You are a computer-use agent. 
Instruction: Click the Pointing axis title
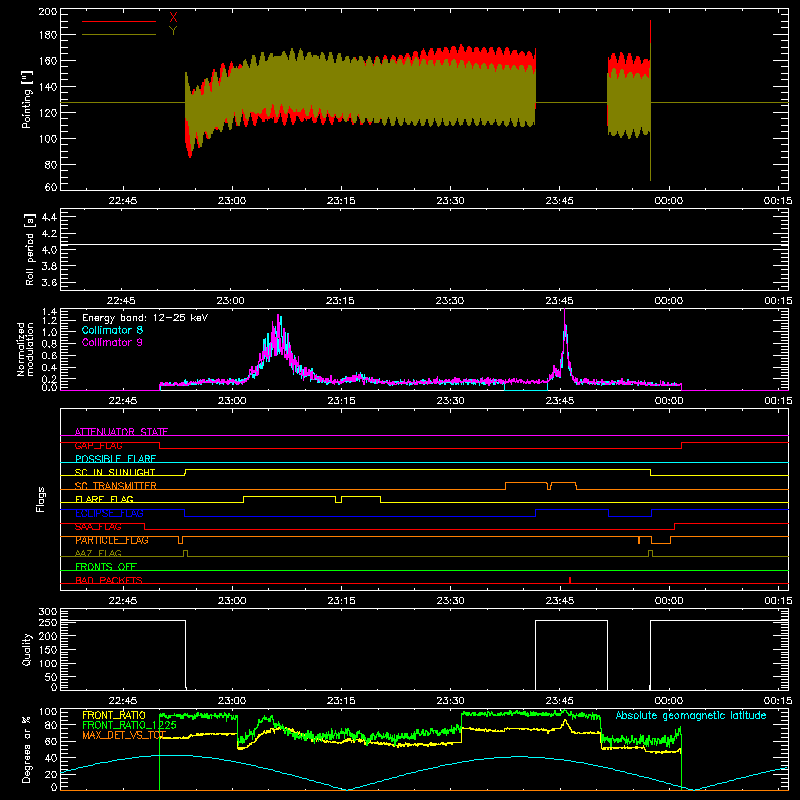click(27, 99)
